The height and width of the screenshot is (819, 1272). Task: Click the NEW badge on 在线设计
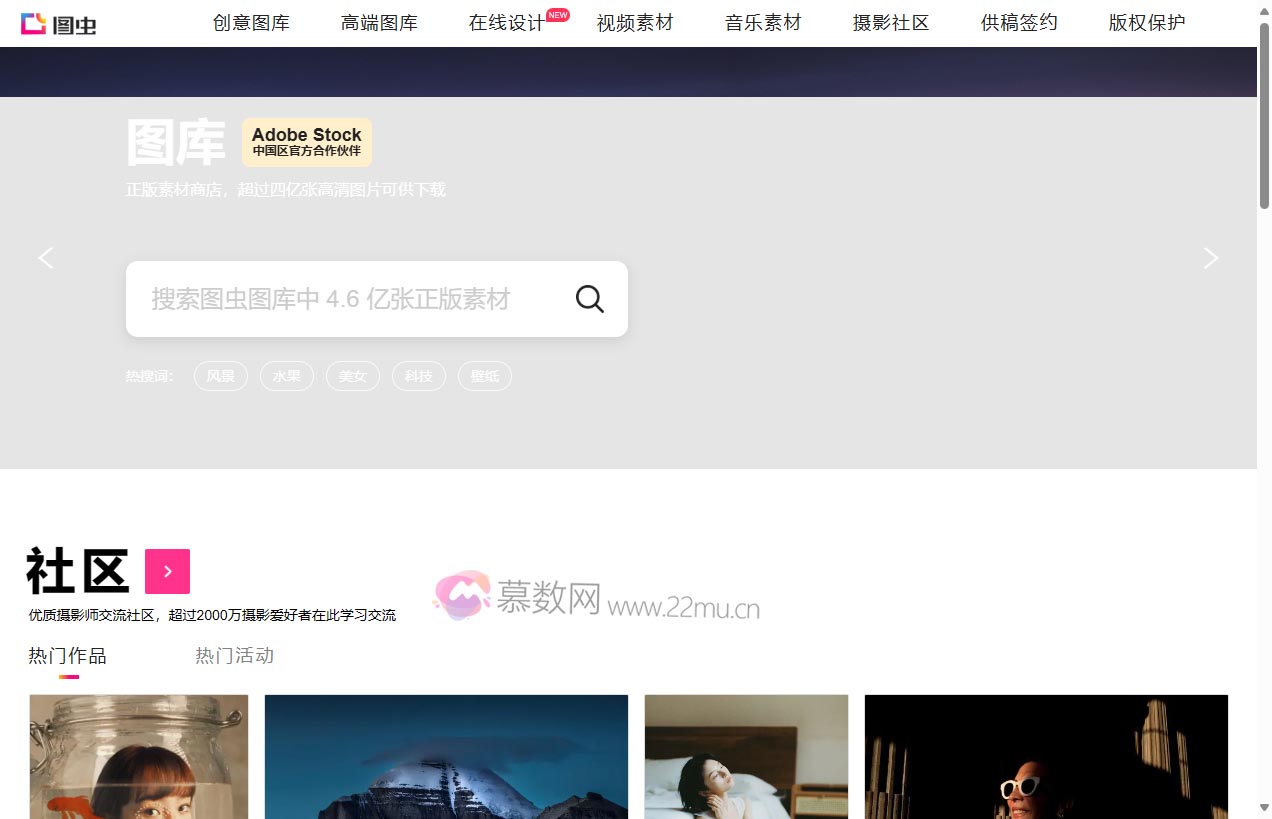pyautogui.click(x=558, y=14)
